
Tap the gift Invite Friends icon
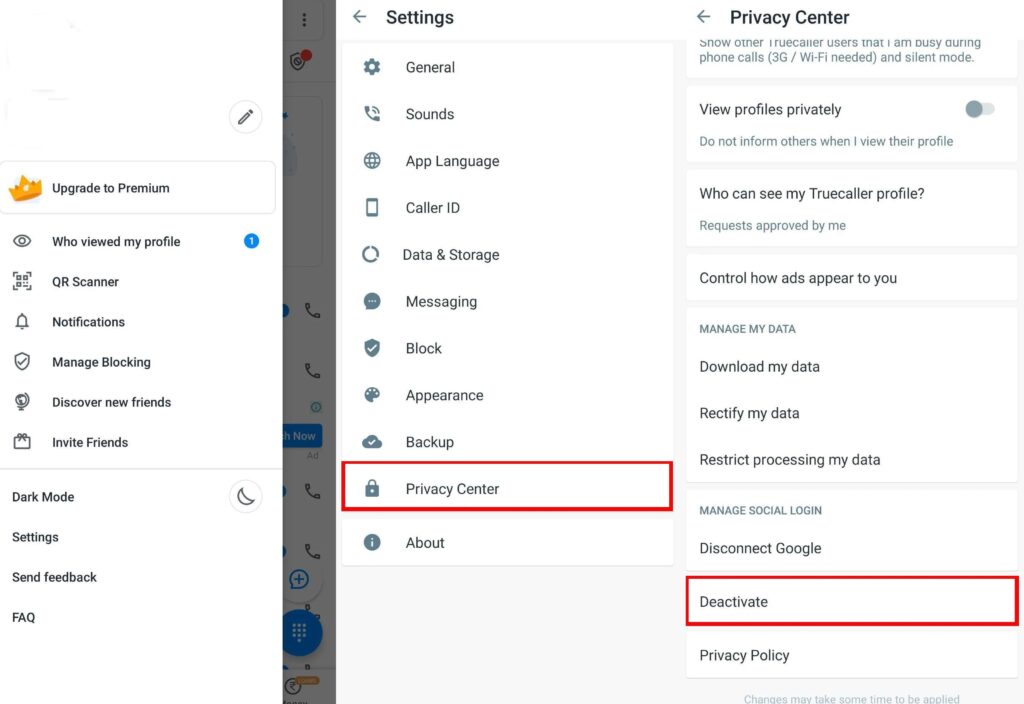coord(22,441)
